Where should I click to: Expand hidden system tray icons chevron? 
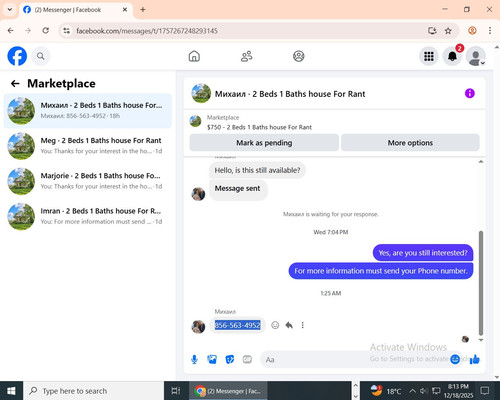point(412,391)
